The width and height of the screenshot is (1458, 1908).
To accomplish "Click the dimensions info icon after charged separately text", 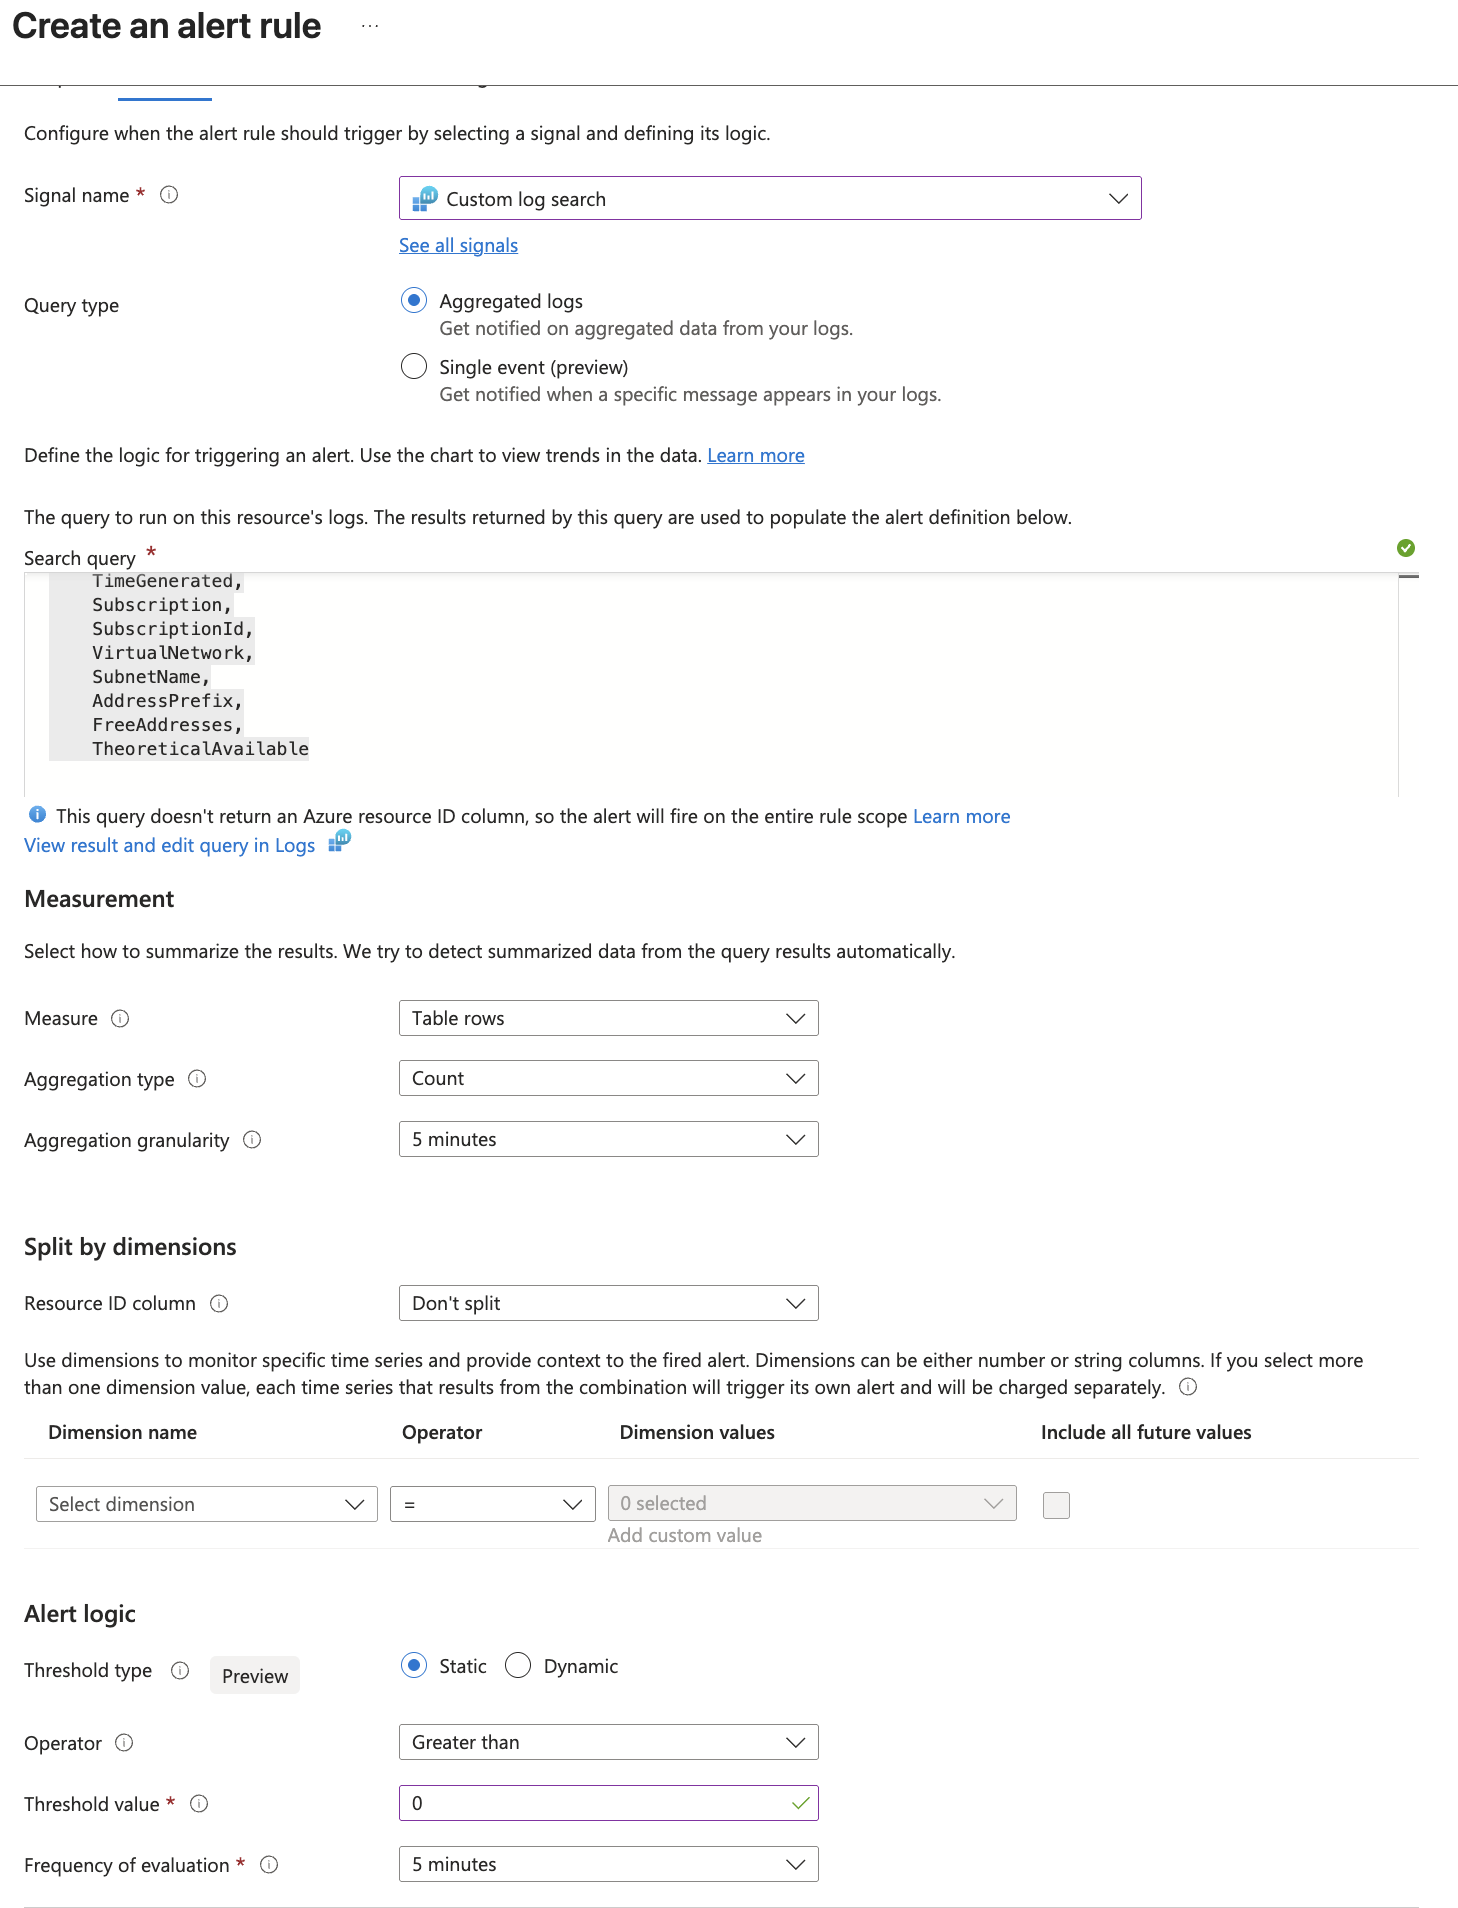I will coord(1186,1387).
